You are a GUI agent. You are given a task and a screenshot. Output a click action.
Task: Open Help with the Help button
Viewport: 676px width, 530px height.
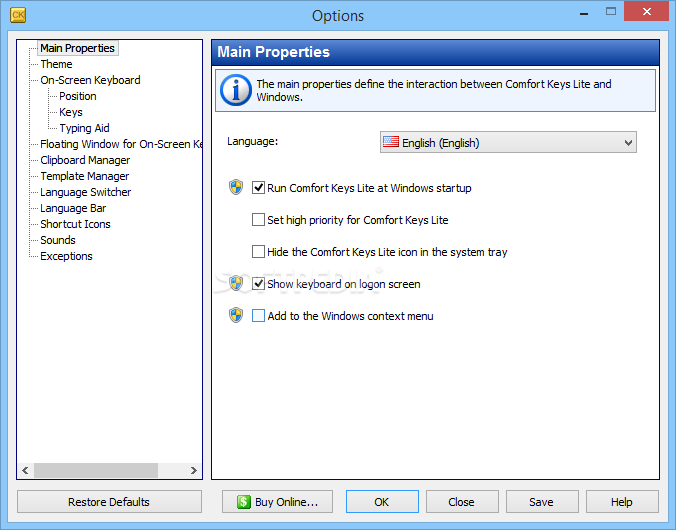[622, 502]
